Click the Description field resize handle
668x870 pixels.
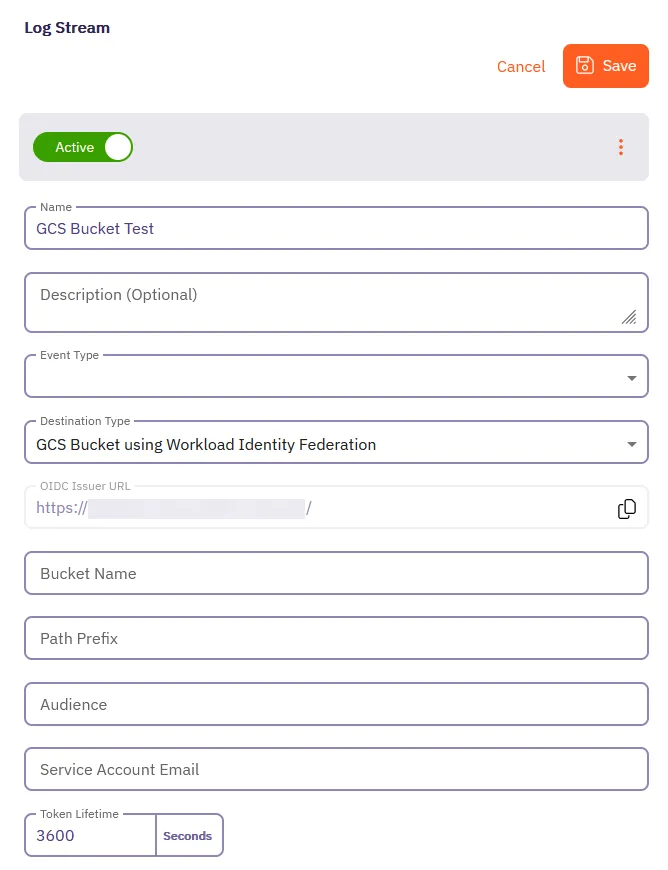[629, 317]
